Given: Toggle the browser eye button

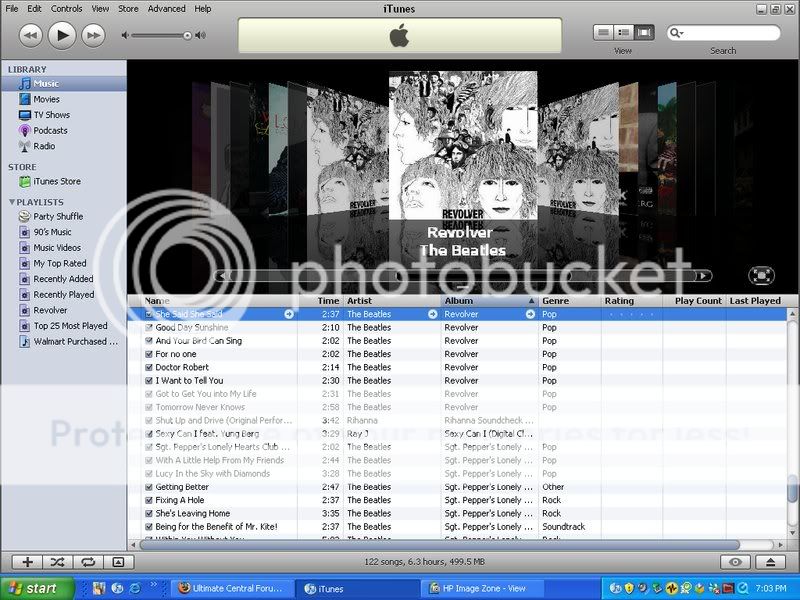Looking at the screenshot, I should (735, 562).
